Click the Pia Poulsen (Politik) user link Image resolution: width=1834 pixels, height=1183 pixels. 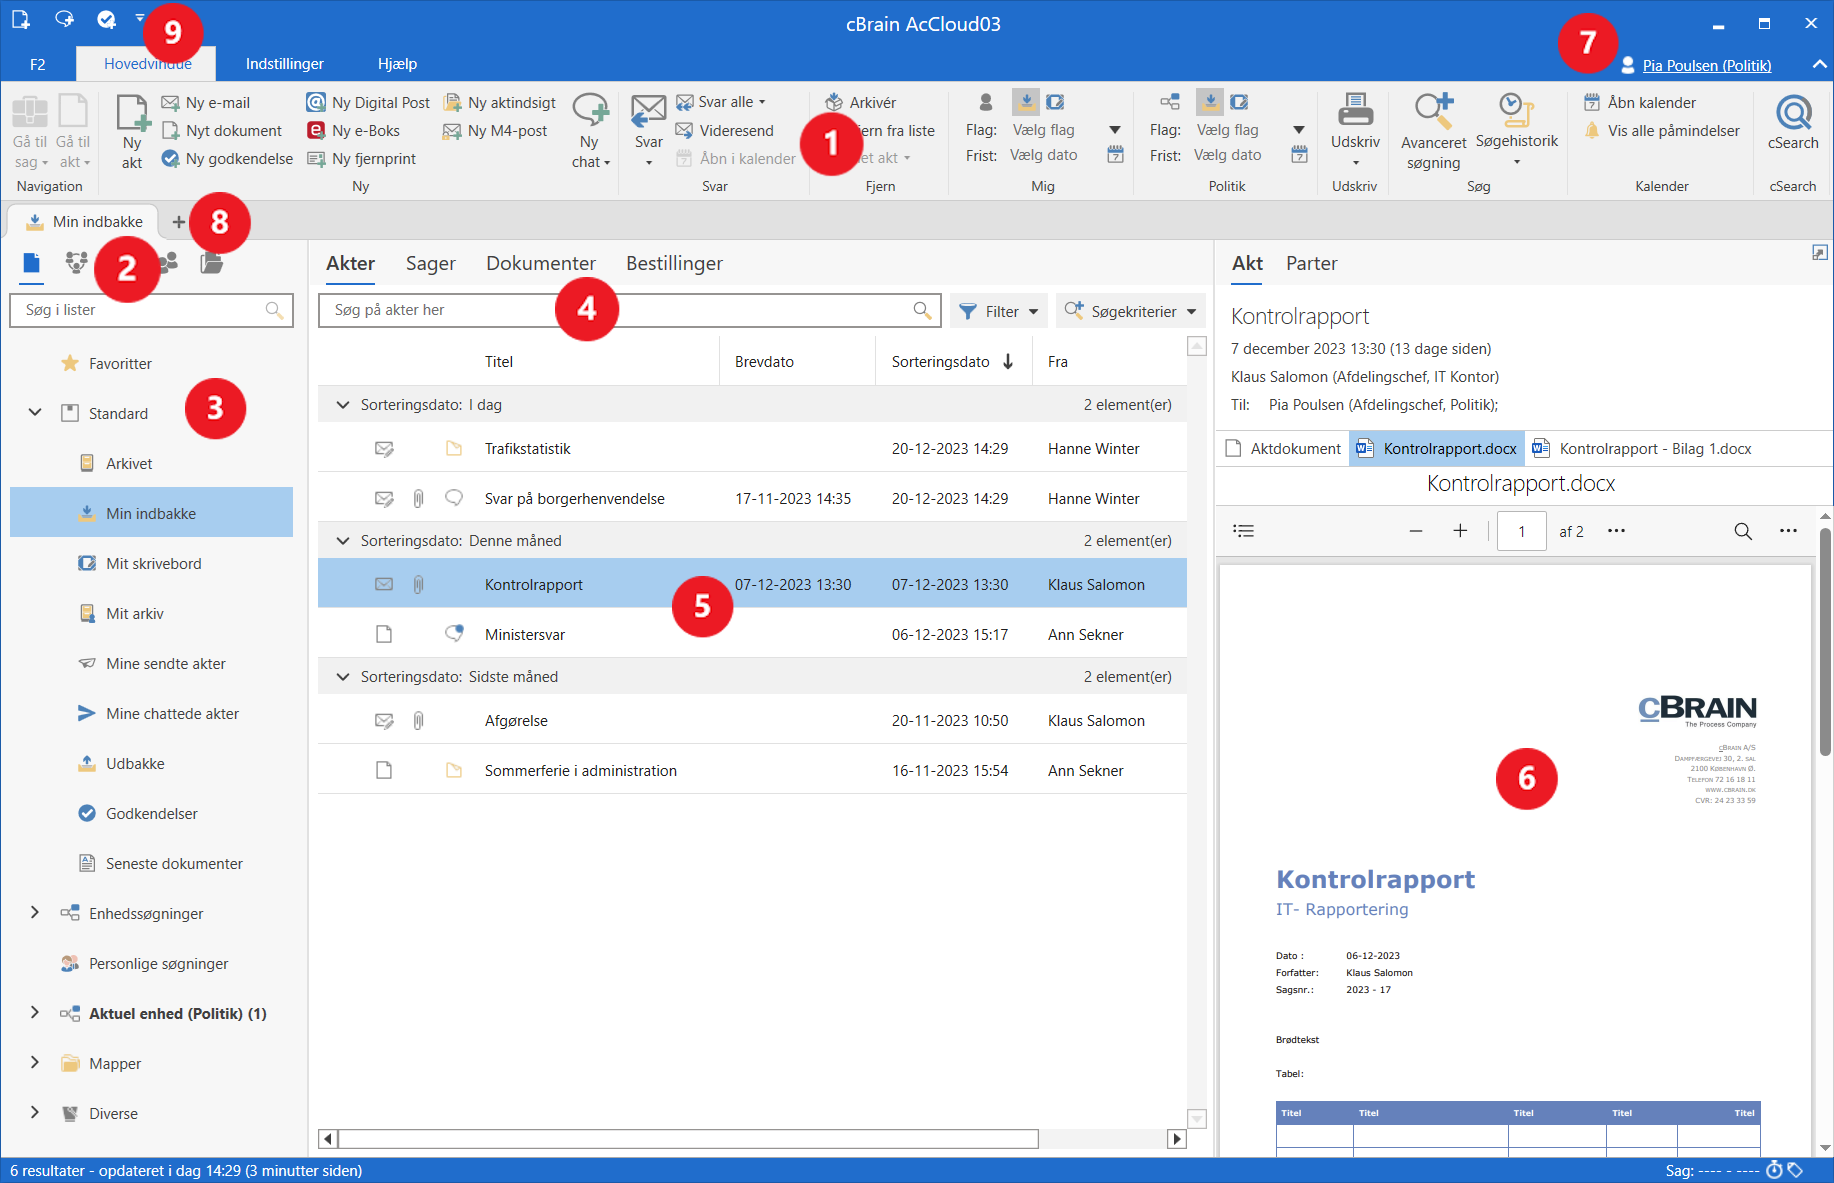click(x=1706, y=66)
